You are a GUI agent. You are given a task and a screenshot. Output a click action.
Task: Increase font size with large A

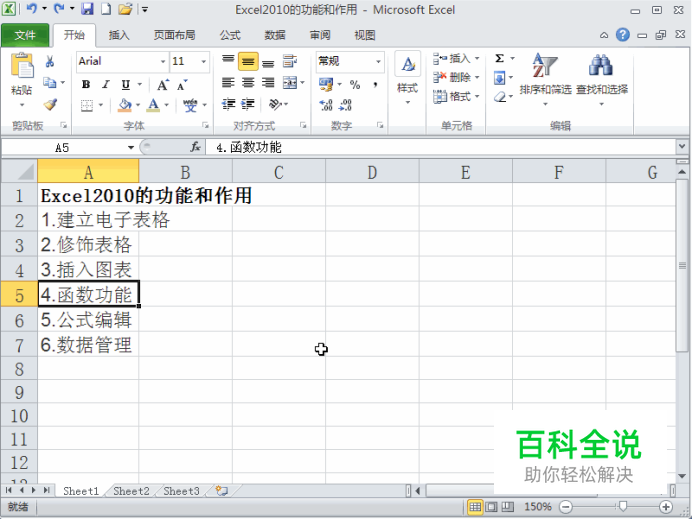[x=163, y=85]
